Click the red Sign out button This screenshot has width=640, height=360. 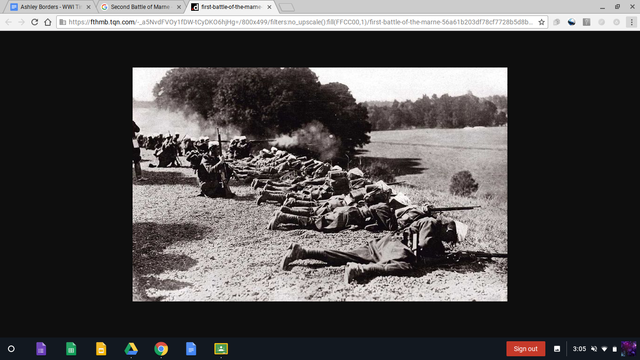526,349
